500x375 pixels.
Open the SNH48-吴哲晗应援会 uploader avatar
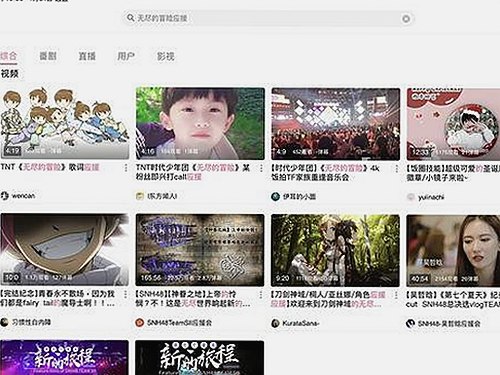tap(410, 323)
